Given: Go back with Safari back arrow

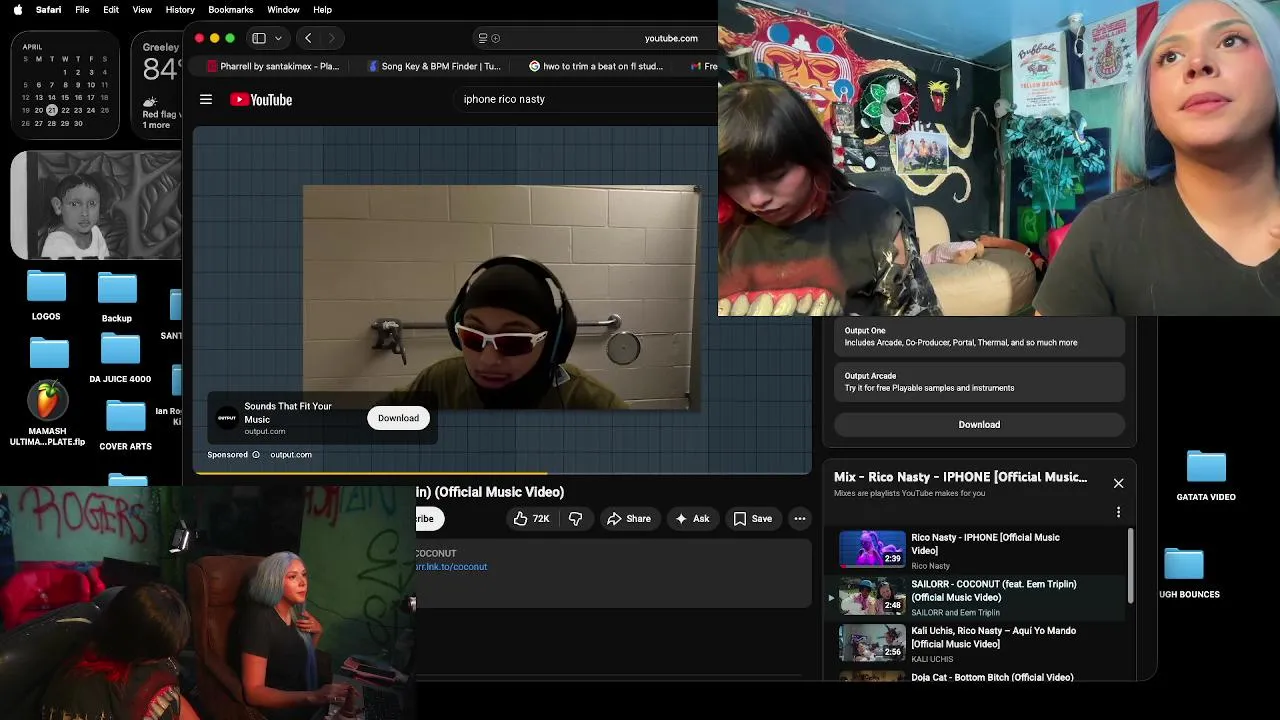Looking at the screenshot, I should [x=308, y=38].
